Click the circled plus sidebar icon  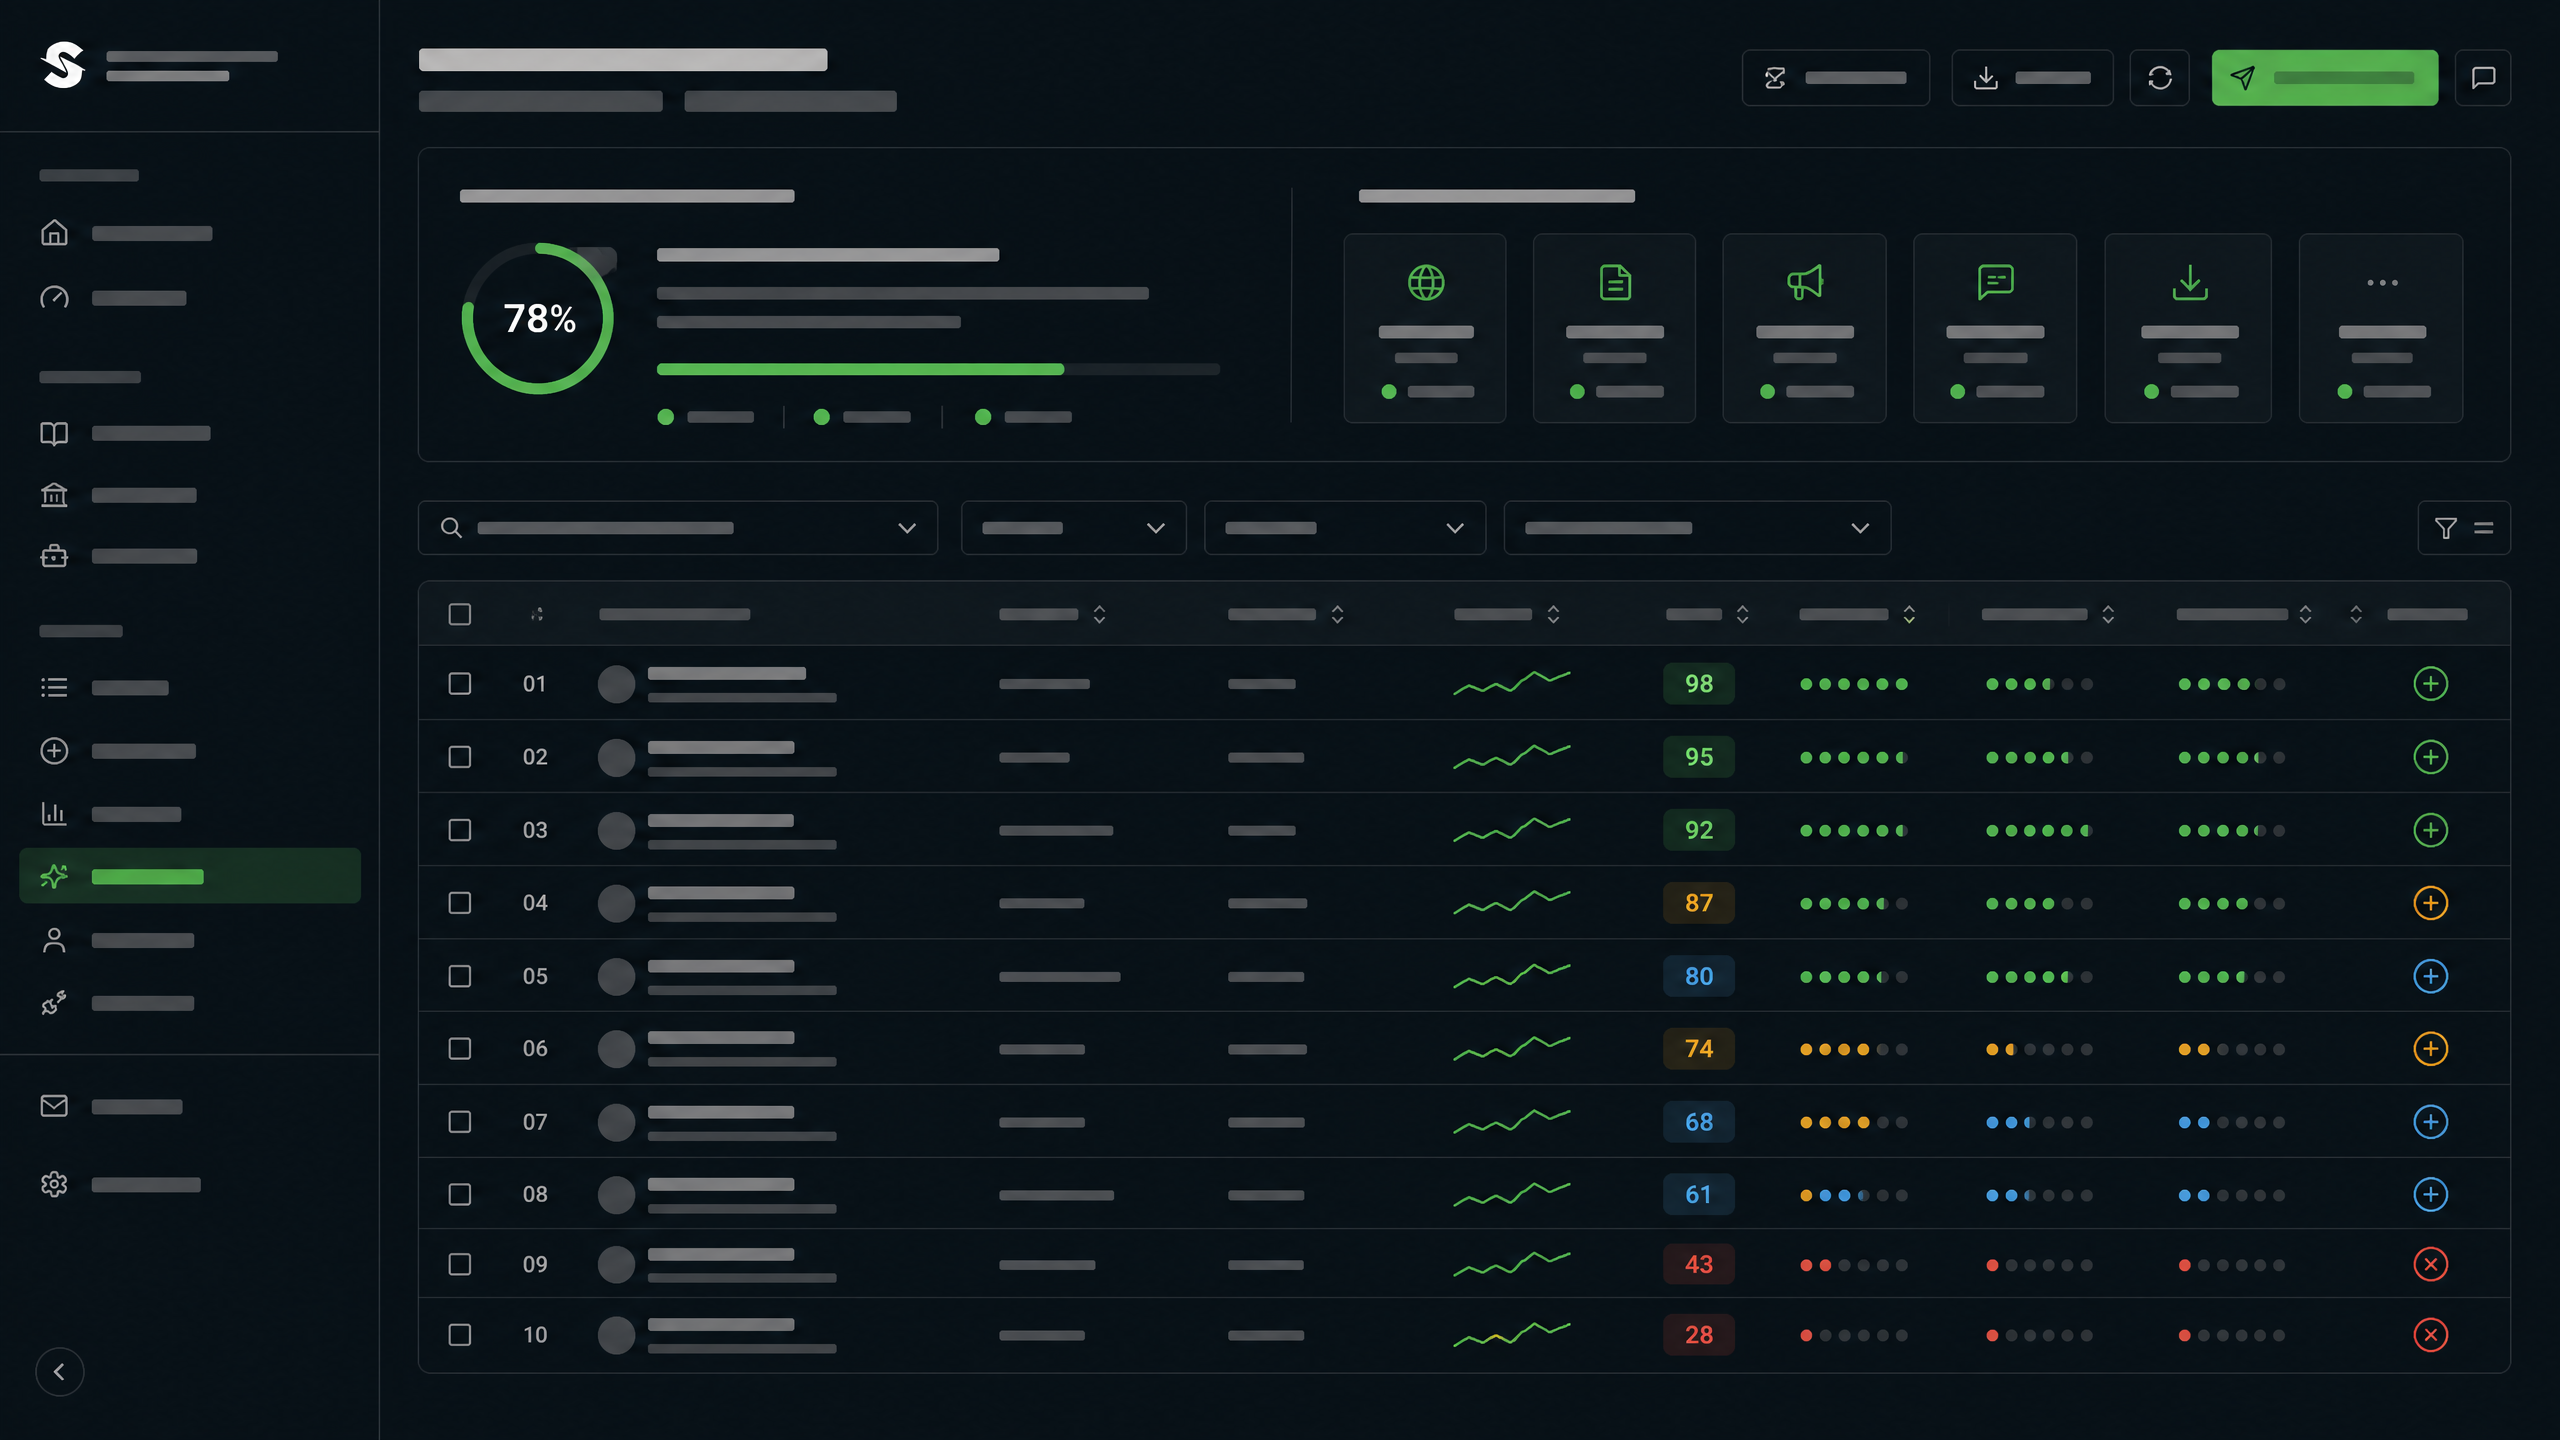[54, 751]
